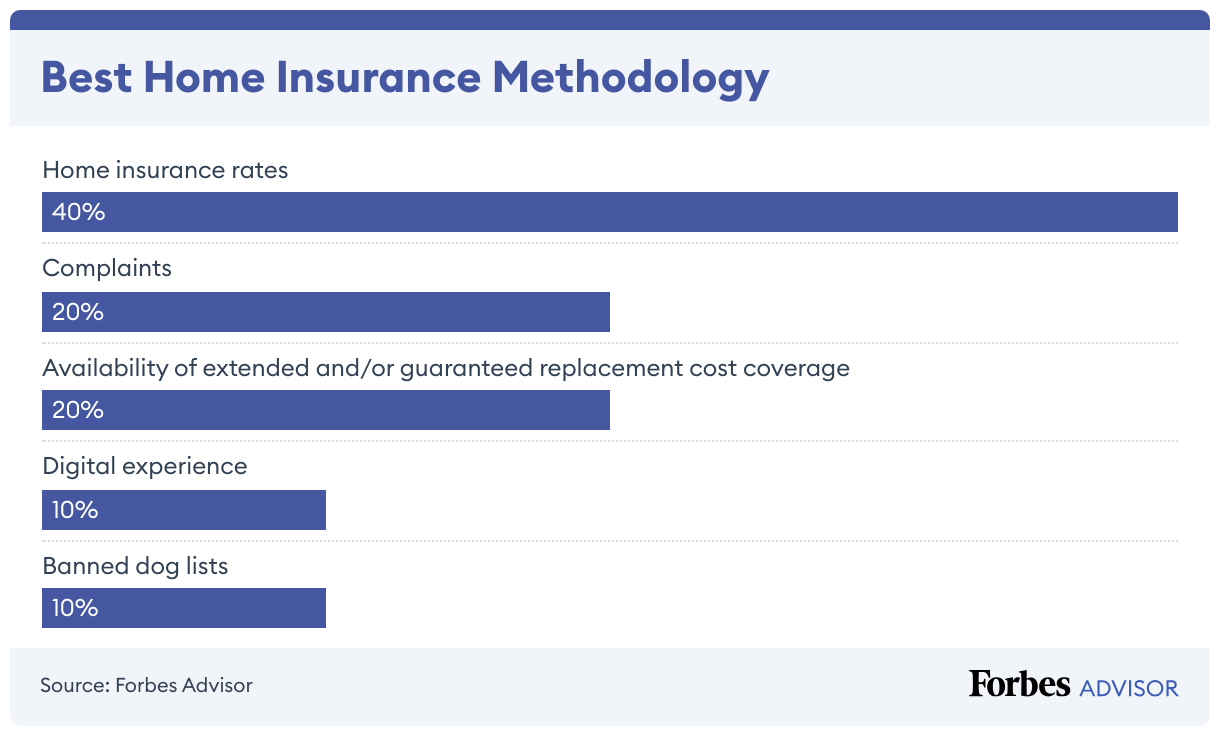Viewport: 1220px width, 736px height.
Task: Select the "Home insurance rates" label
Action: click(165, 170)
